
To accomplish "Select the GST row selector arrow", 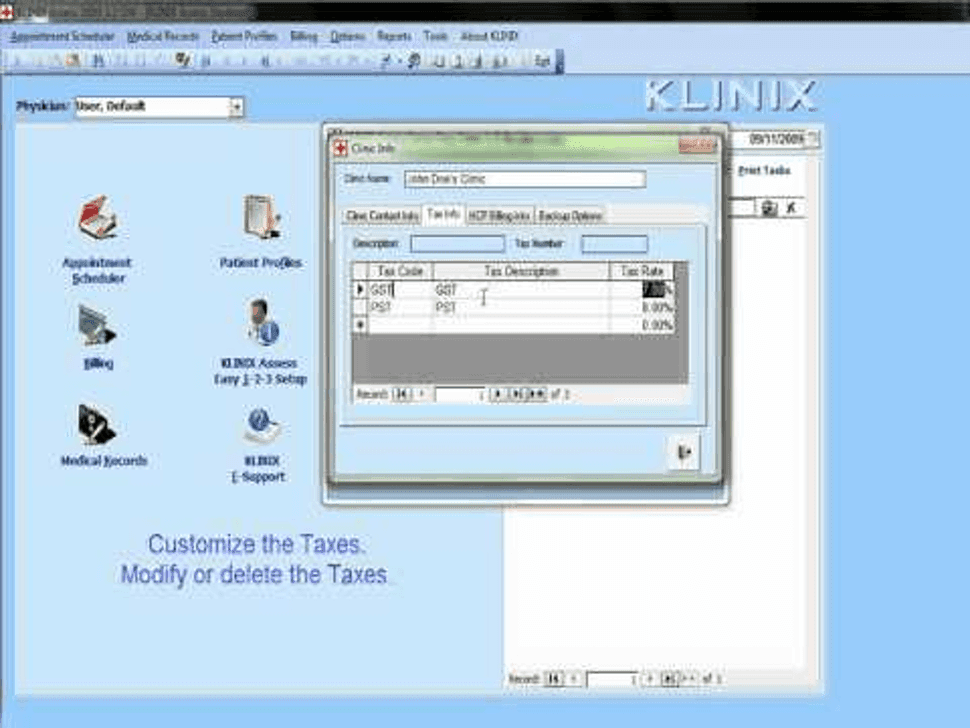I will coord(360,289).
